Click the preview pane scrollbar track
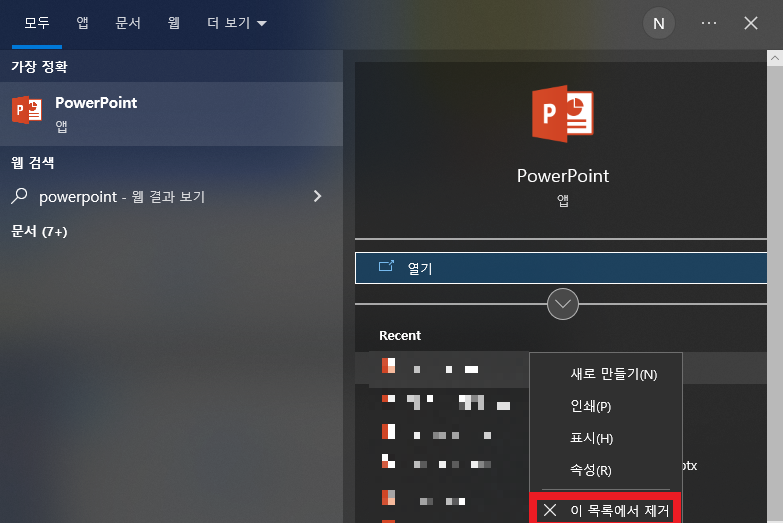 coord(775,295)
